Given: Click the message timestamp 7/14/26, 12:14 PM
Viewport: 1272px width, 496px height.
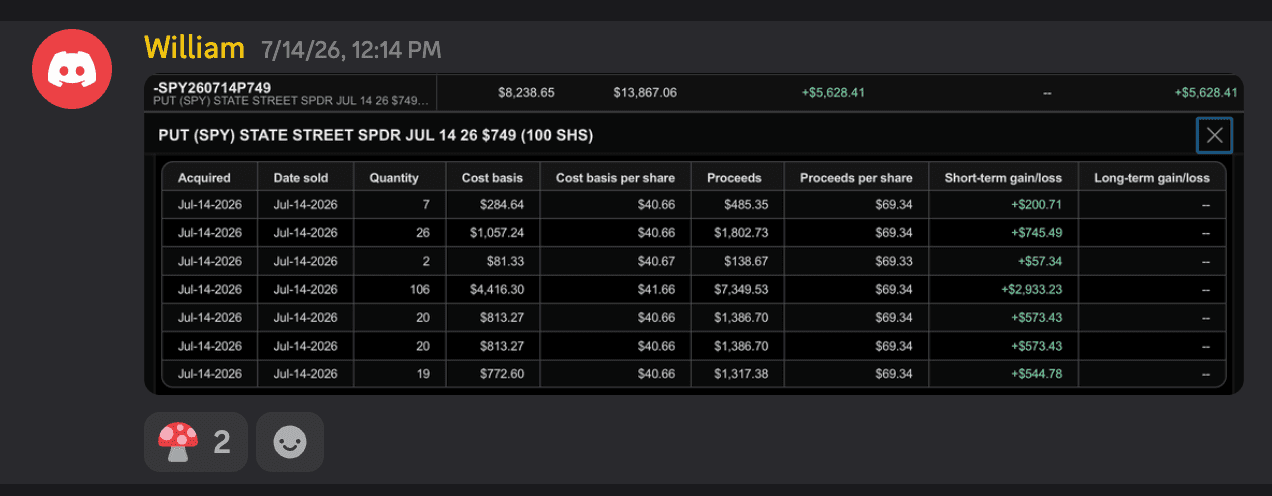Looking at the screenshot, I should tap(351, 49).
